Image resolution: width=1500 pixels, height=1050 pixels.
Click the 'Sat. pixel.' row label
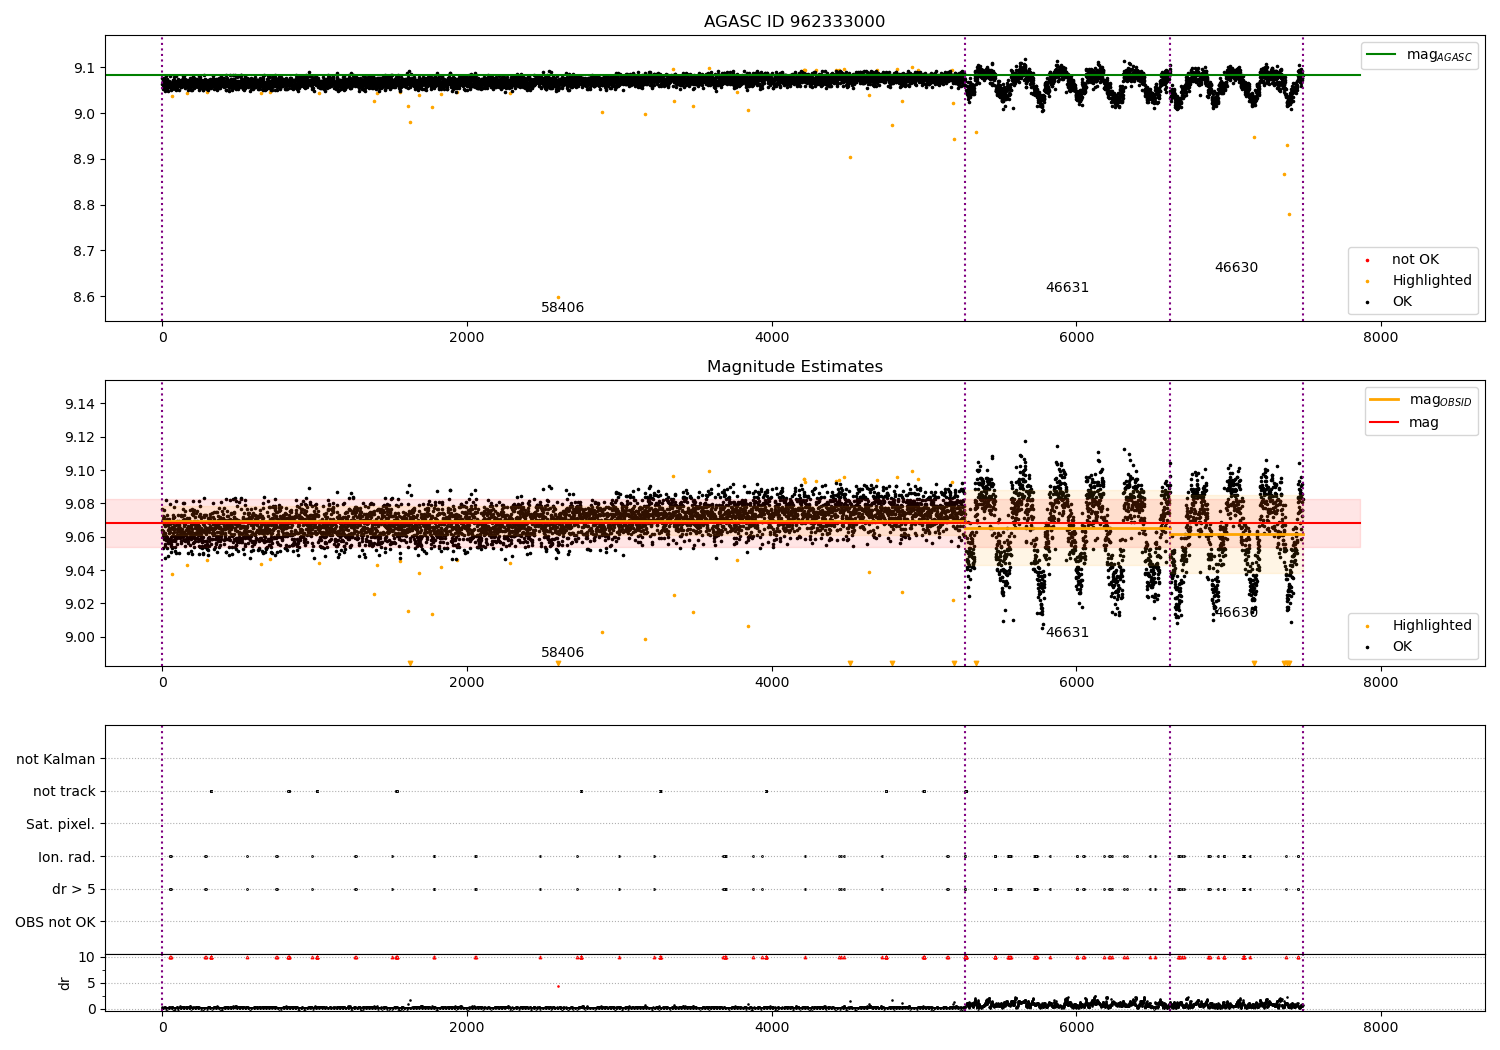60,825
